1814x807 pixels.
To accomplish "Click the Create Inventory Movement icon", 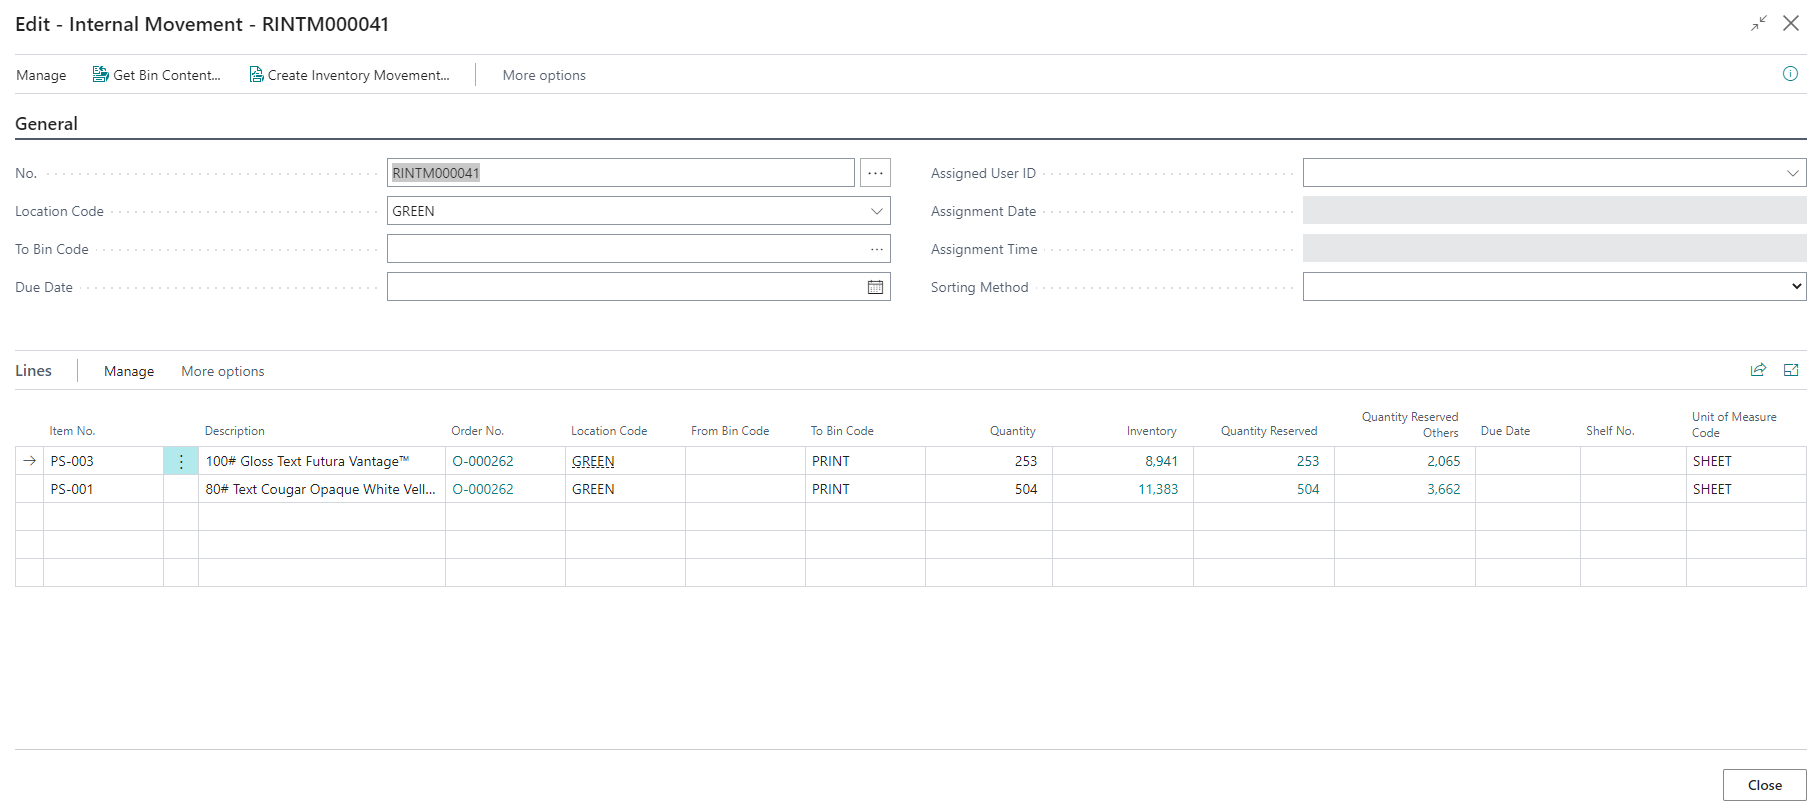I will pyautogui.click(x=256, y=75).
